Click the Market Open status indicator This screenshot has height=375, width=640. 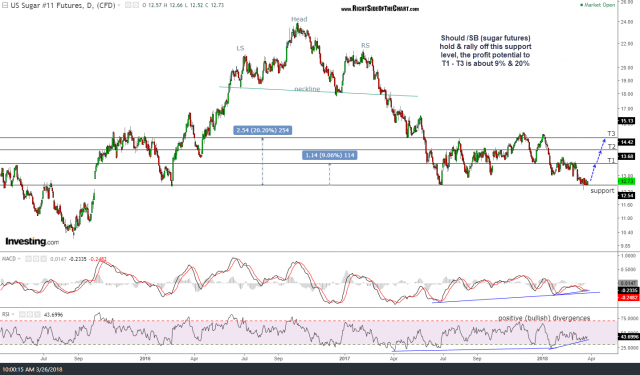coord(597,5)
